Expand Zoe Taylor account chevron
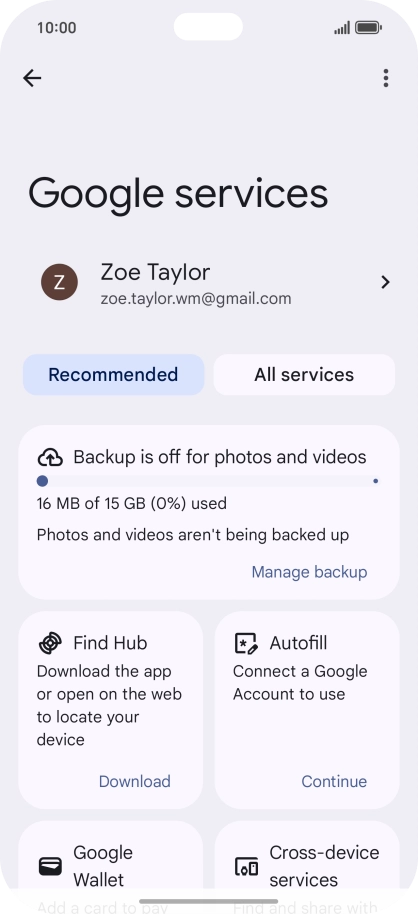418x914 pixels. [385, 282]
